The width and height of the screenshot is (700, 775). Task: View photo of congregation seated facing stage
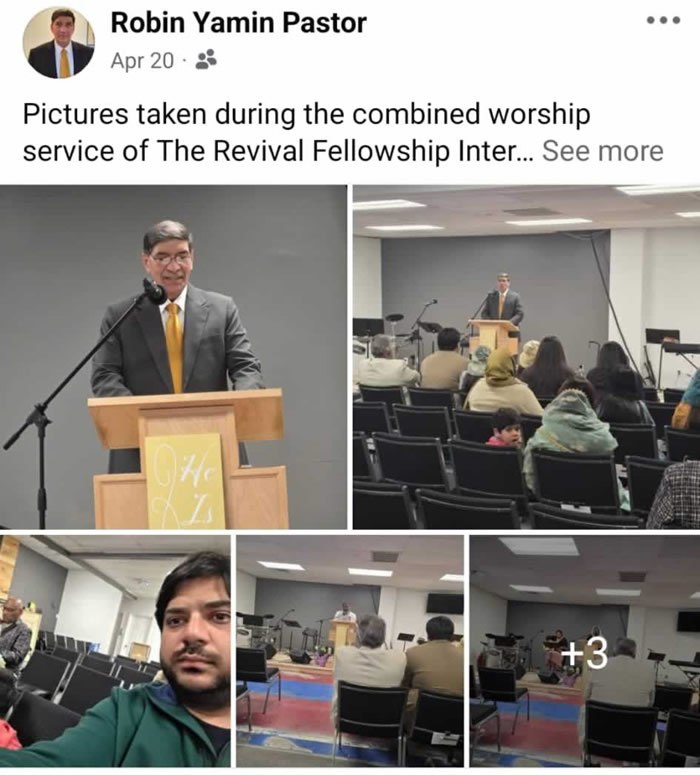tap(526, 357)
